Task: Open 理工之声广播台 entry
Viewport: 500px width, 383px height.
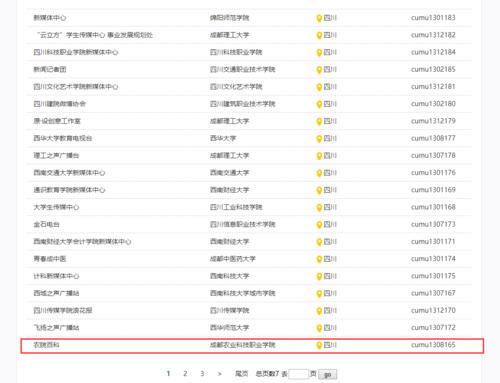Action: tap(56, 156)
